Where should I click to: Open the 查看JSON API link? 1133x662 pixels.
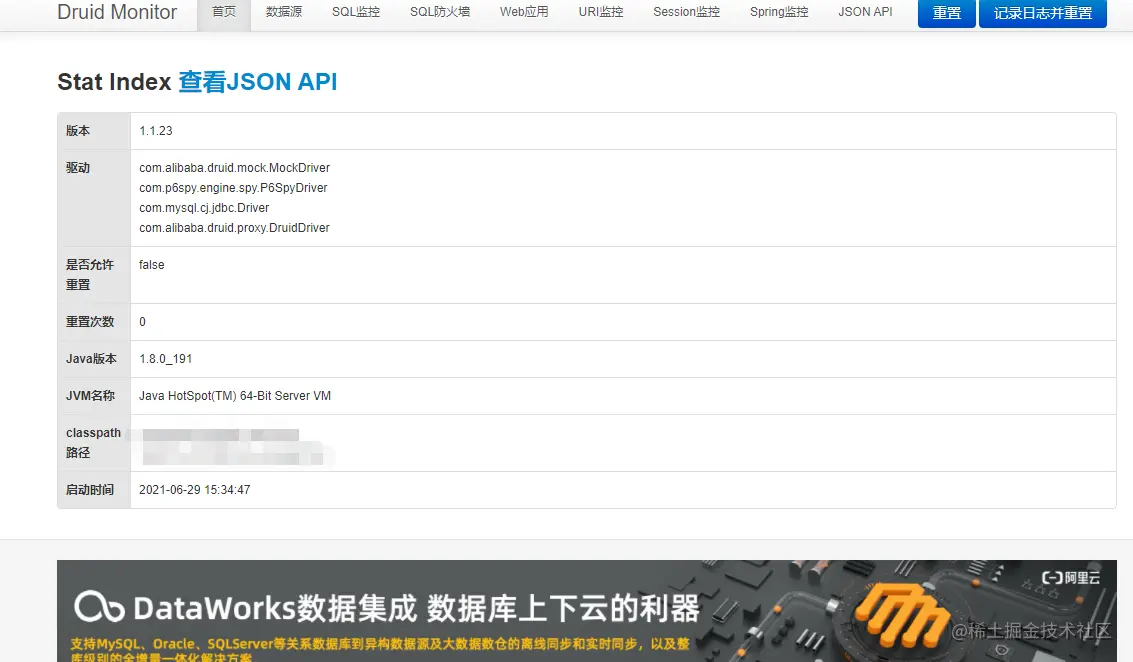coord(258,82)
